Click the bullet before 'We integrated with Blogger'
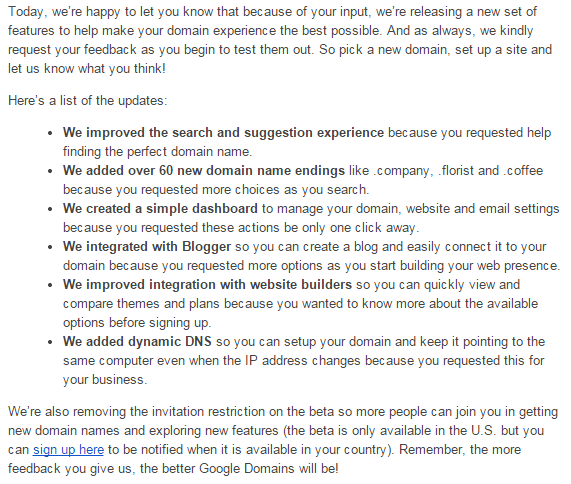Screen dimensions: 571x484 point(50,248)
